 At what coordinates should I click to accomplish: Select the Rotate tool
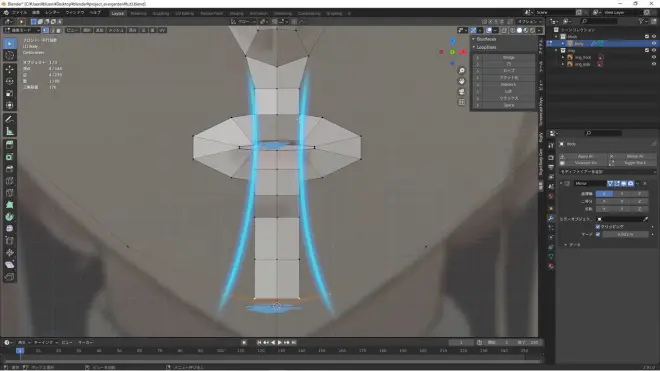coord(10,81)
